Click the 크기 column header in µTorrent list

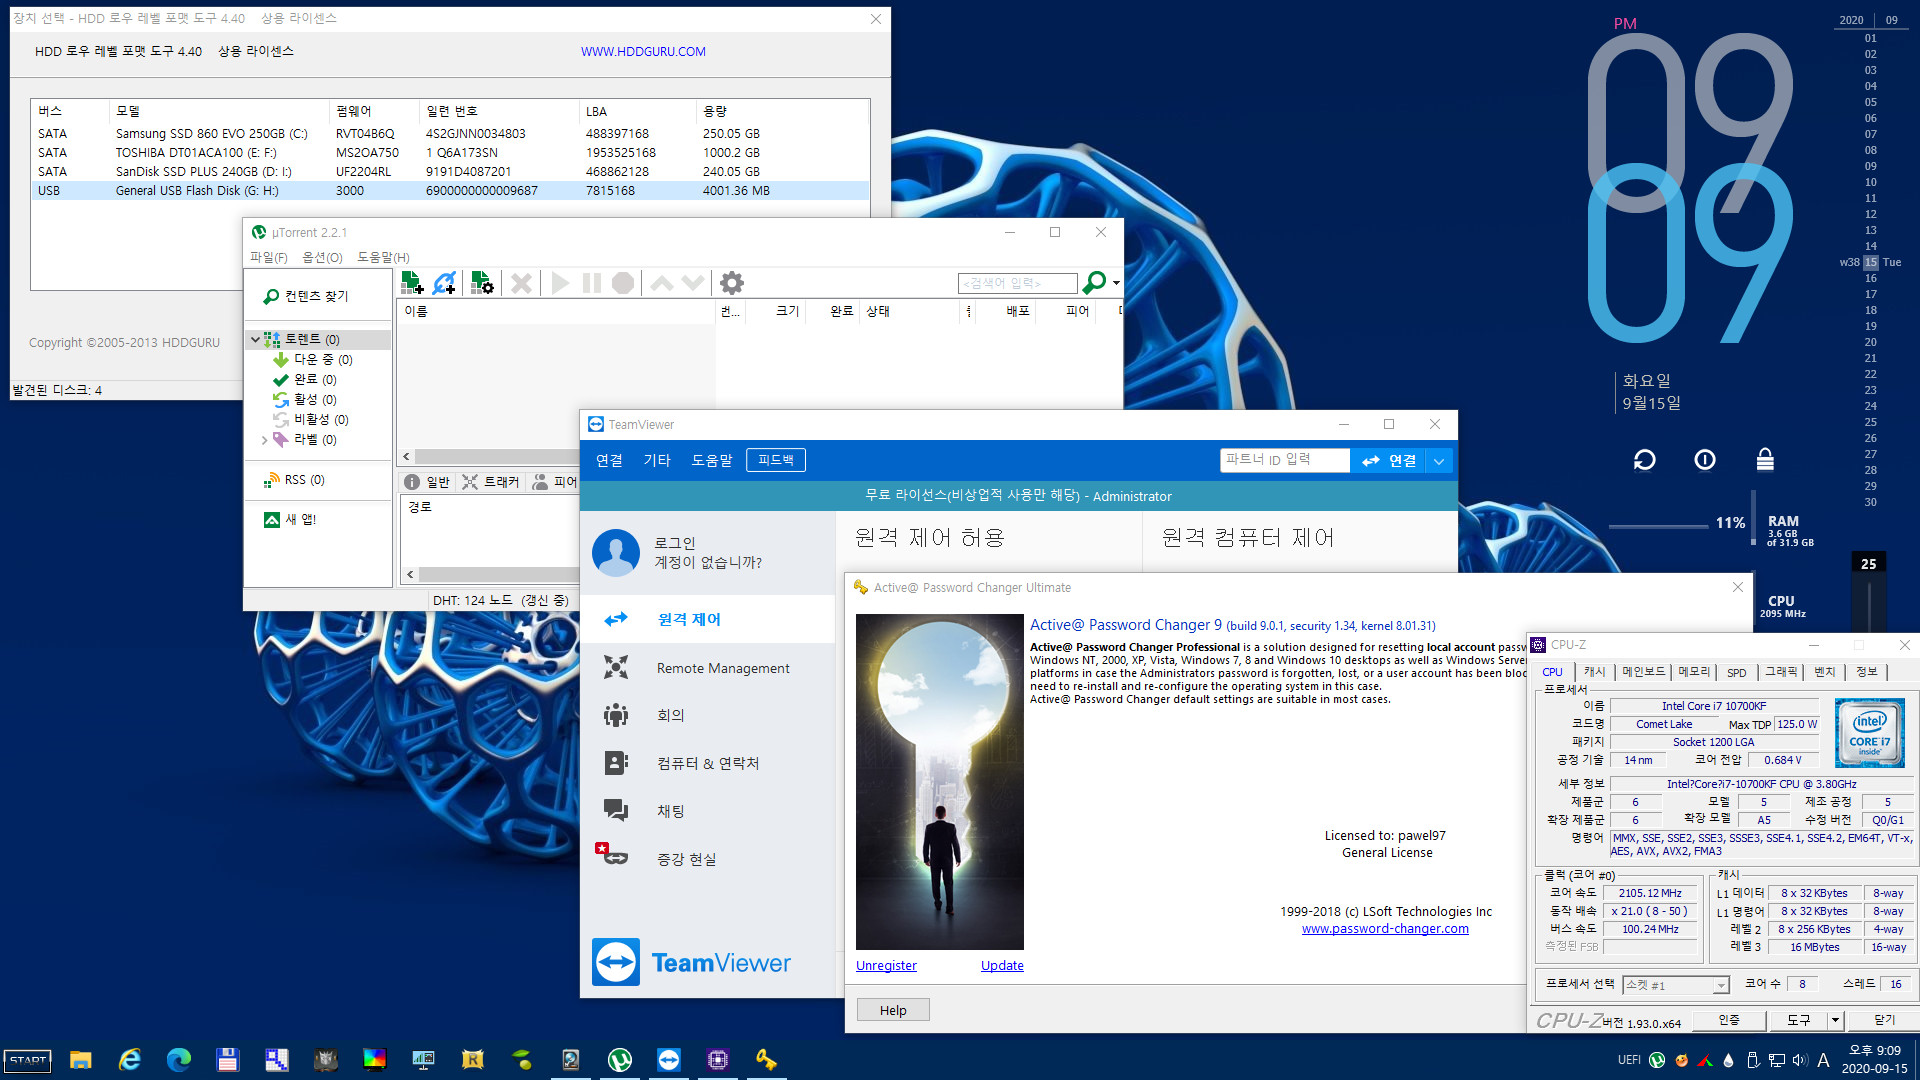[787, 311]
